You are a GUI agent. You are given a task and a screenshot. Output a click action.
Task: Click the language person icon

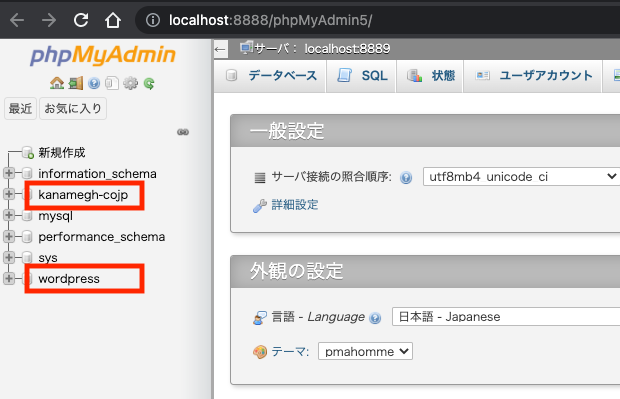259,318
